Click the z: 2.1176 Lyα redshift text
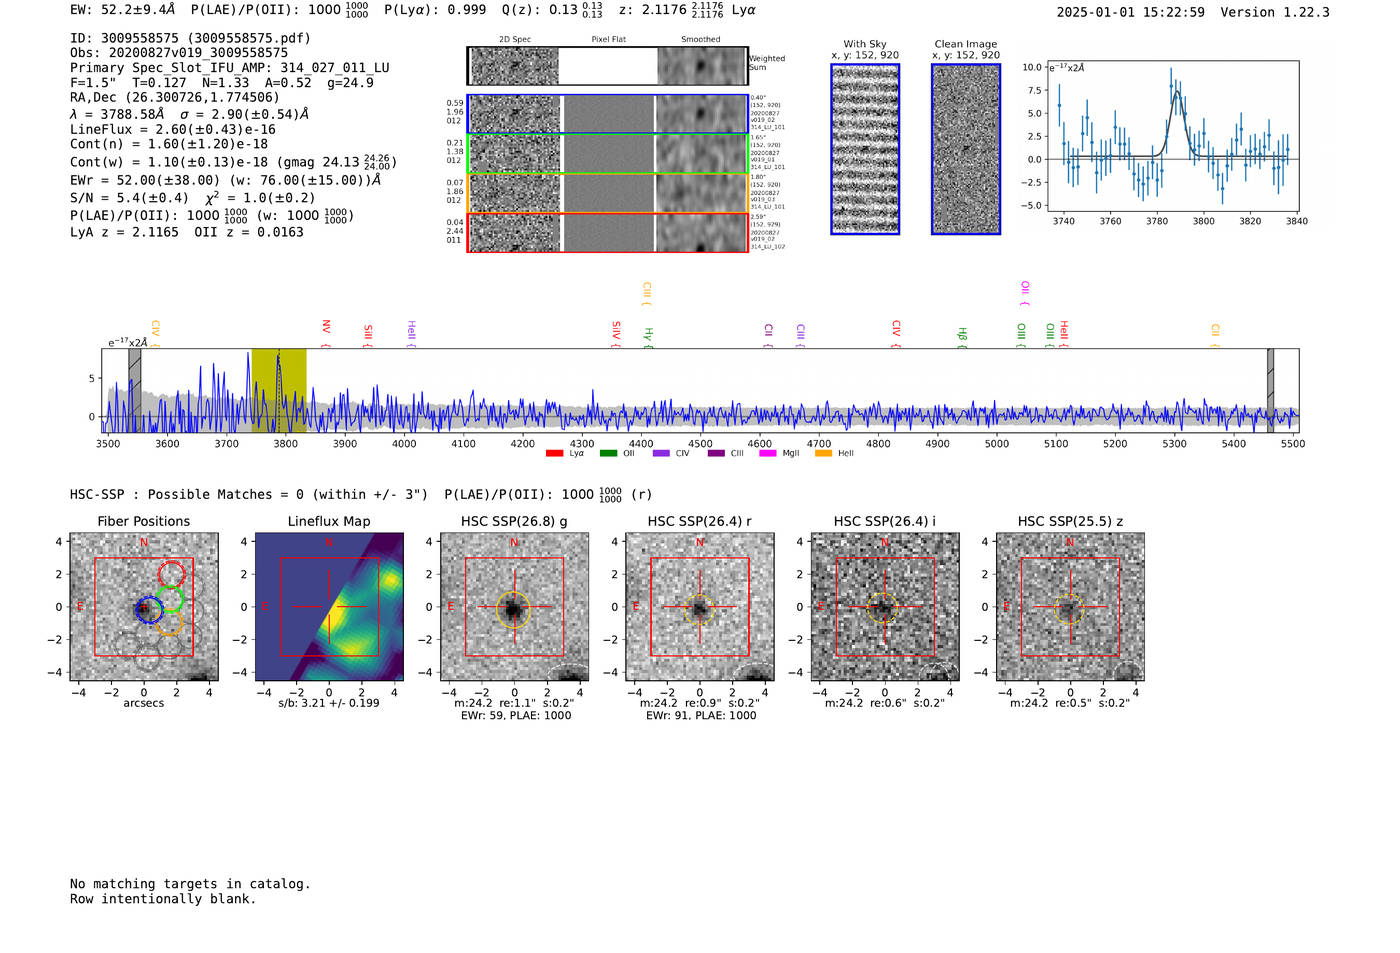The image size is (1400, 953). [x=687, y=10]
